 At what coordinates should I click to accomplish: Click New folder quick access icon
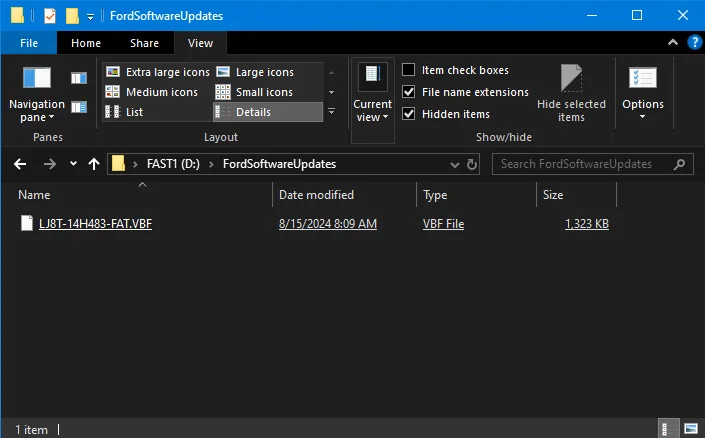click(72, 16)
